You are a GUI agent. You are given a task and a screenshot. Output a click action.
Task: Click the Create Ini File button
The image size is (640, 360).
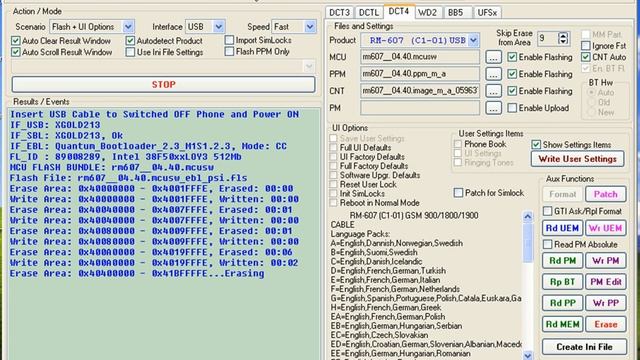[x=584, y=347]
